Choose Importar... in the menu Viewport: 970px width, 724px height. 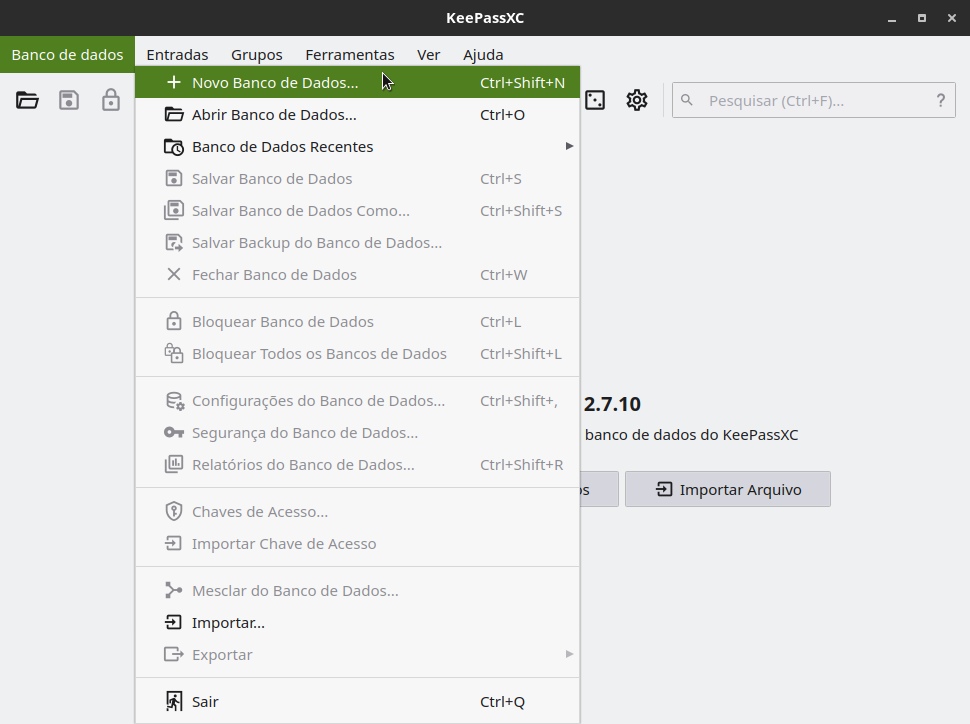(x=358, y=623)
